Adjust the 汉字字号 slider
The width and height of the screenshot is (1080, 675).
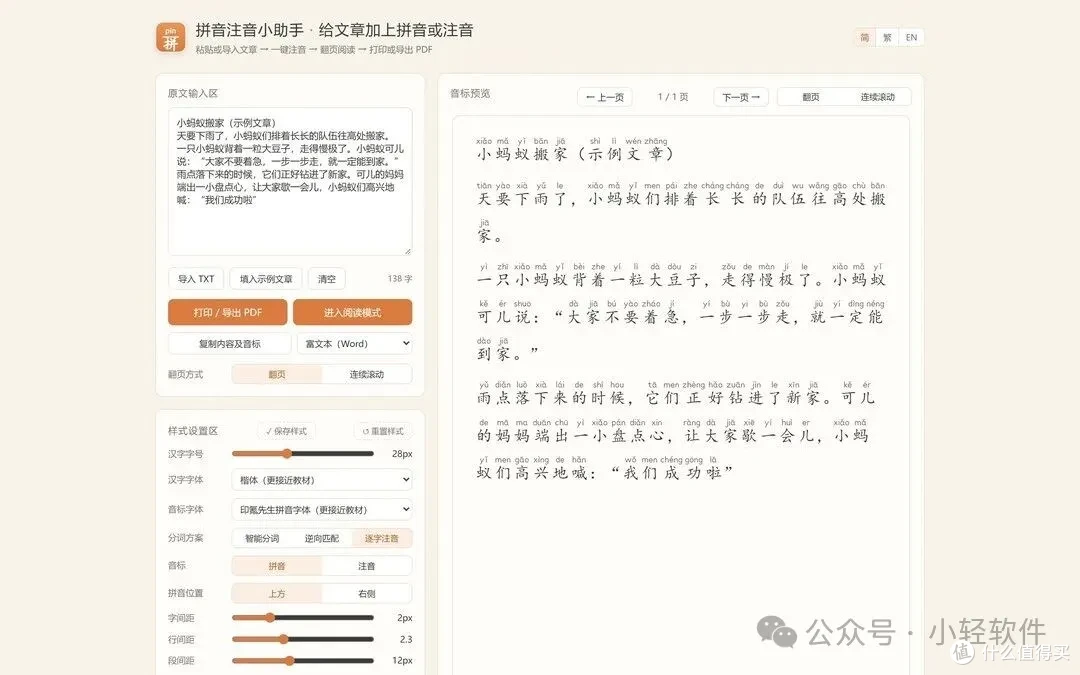(303, 454)
